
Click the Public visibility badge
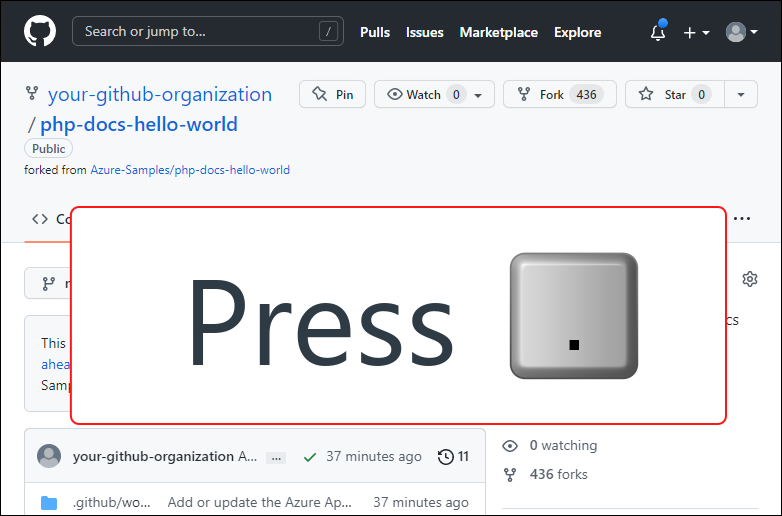[48, 149]
